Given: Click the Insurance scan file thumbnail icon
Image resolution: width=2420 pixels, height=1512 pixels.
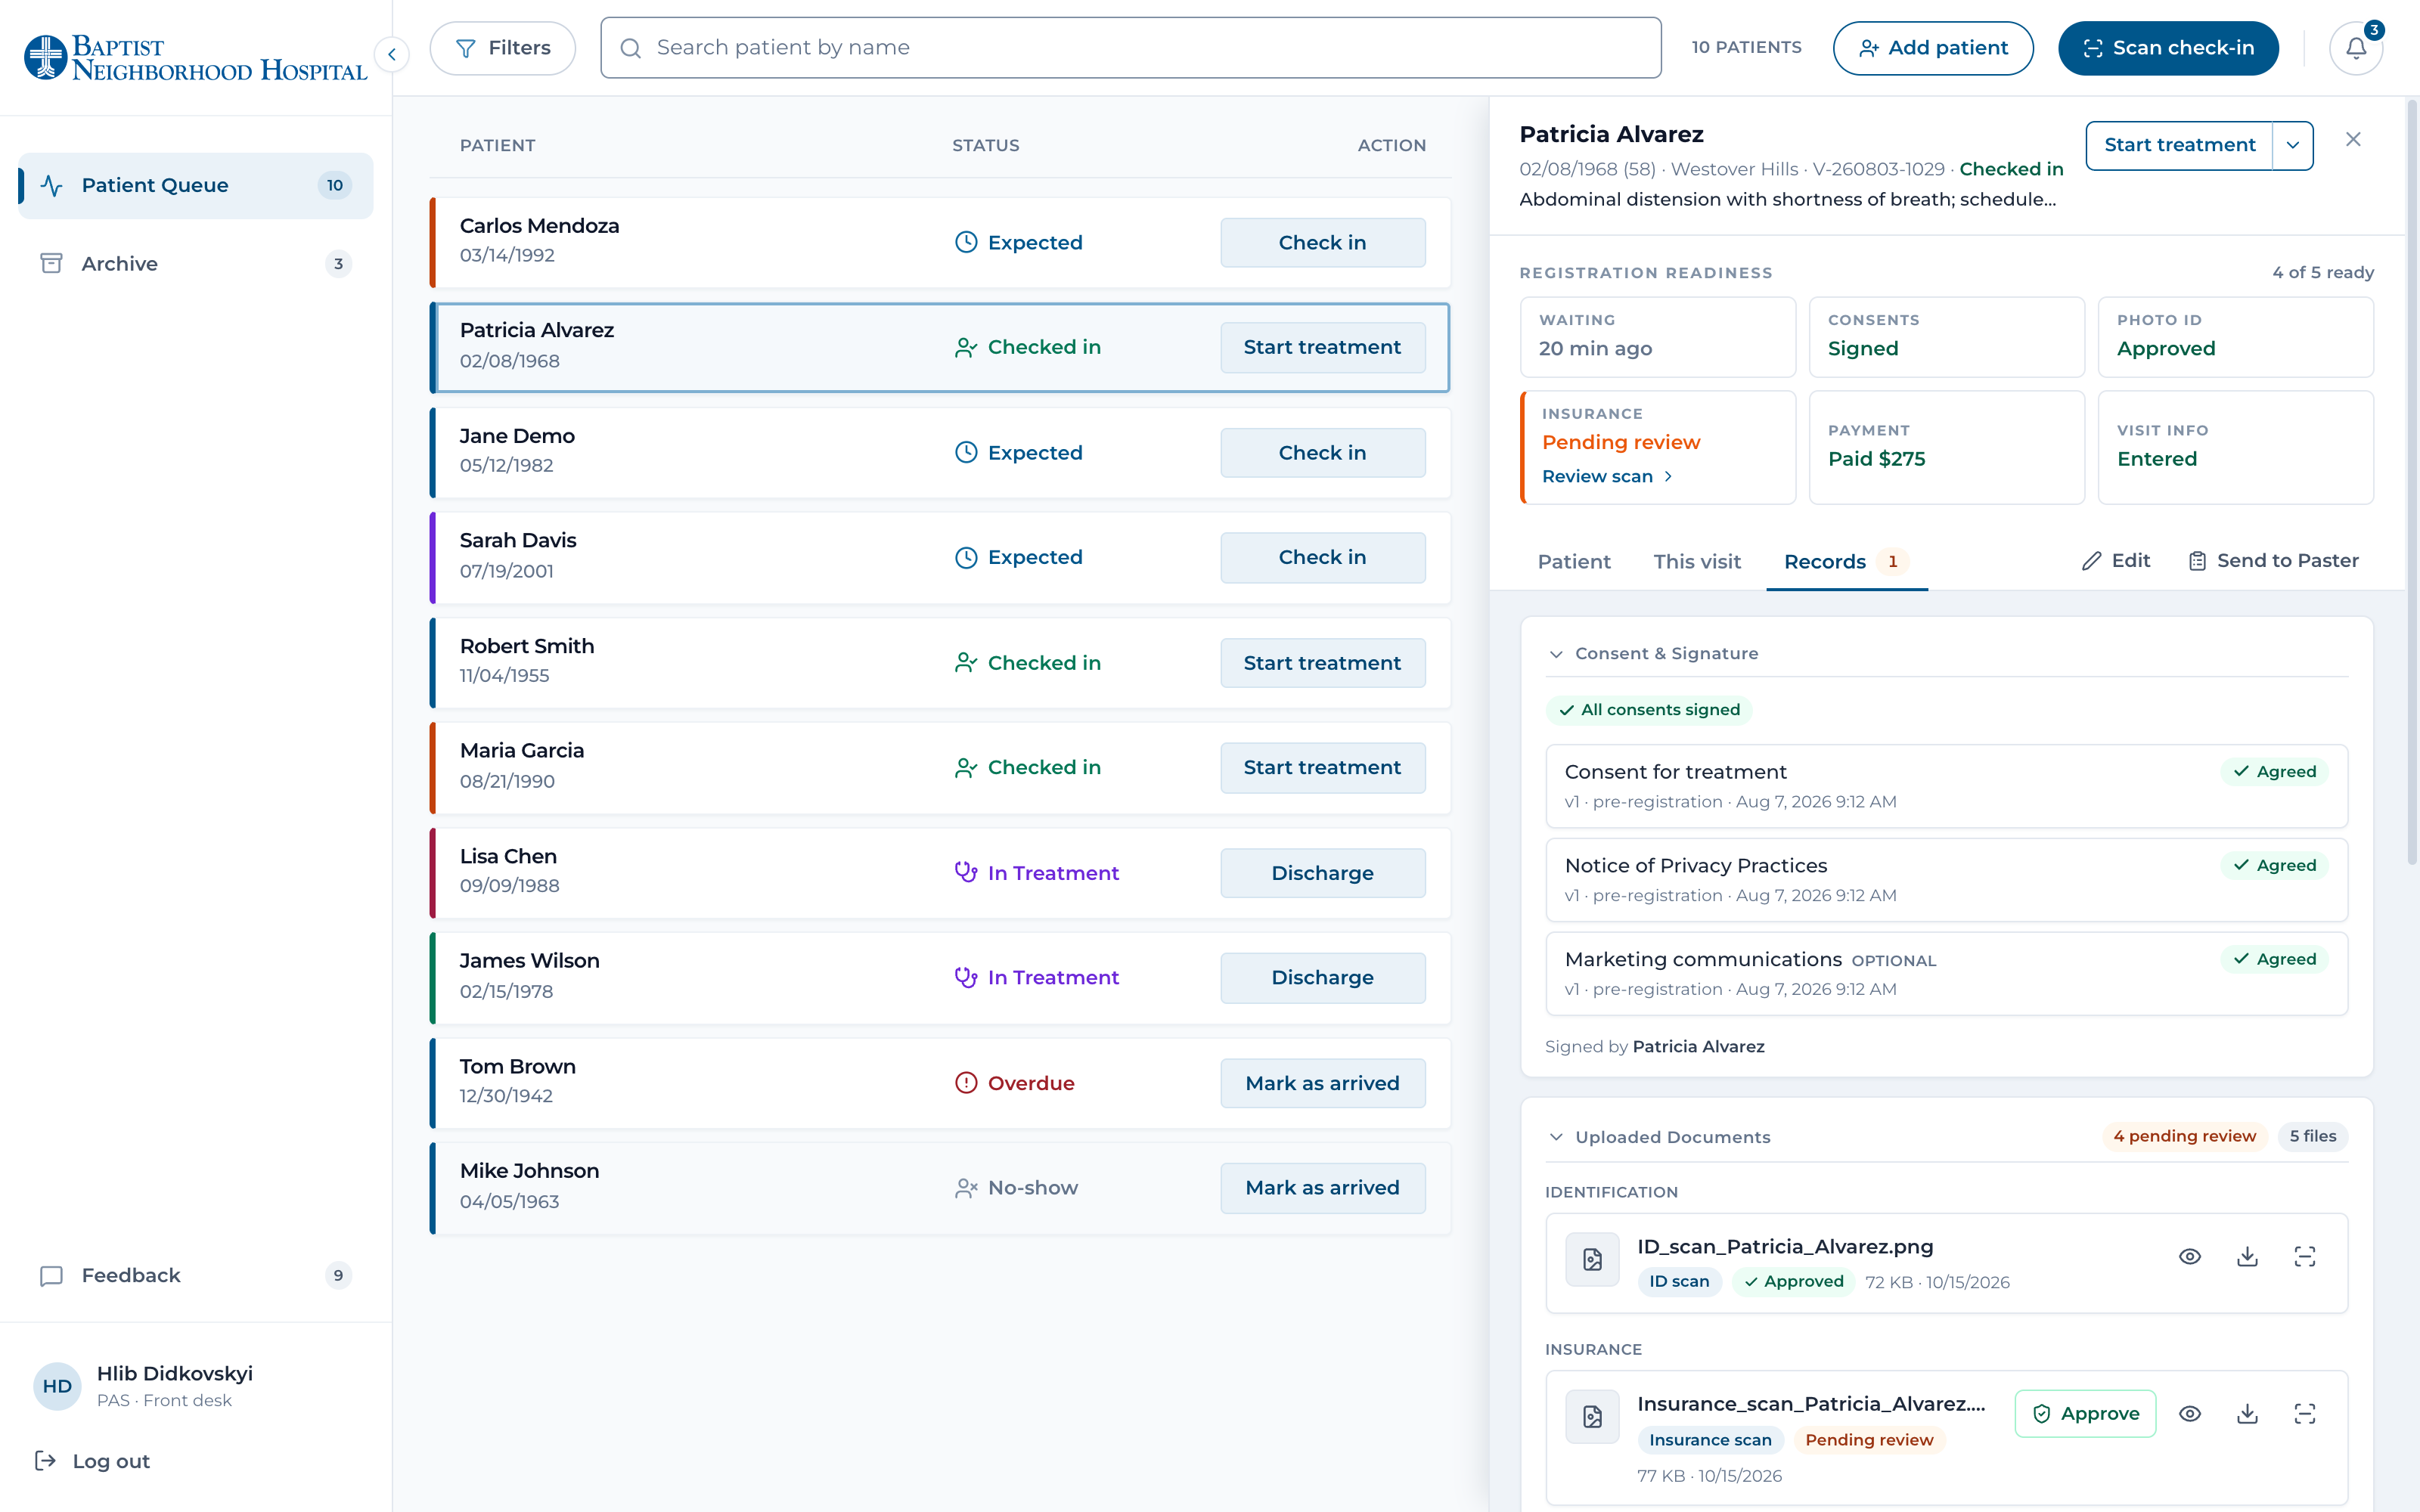Looking at the screenshot, I should tap(1592, 1416).
